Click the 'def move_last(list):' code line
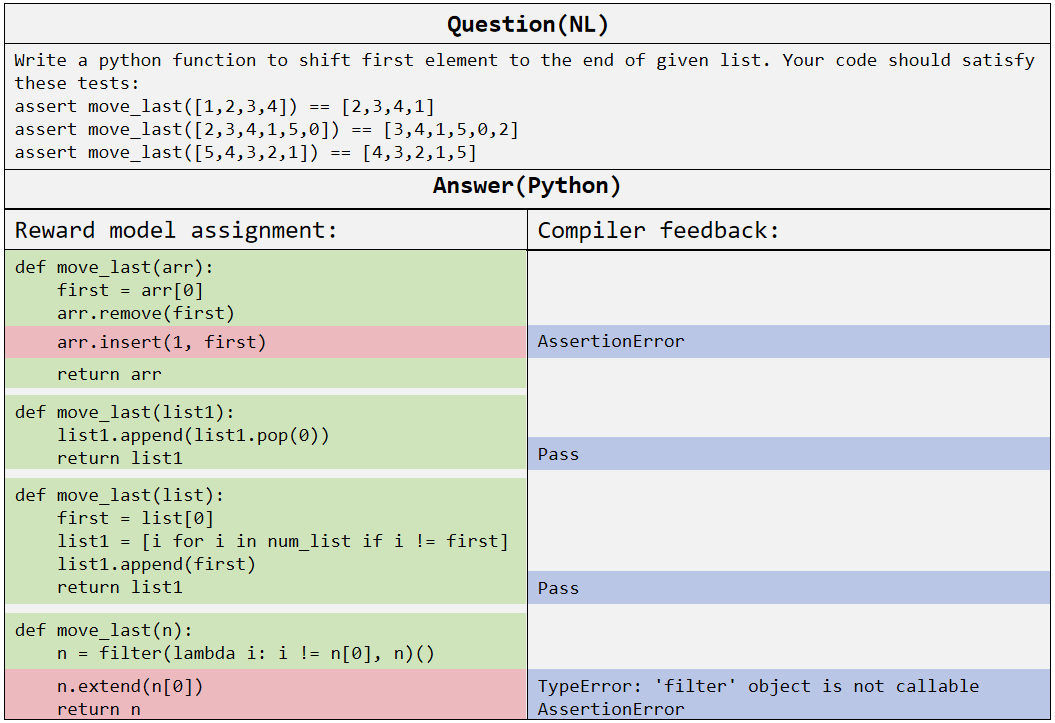 click(x=119, y=495)
